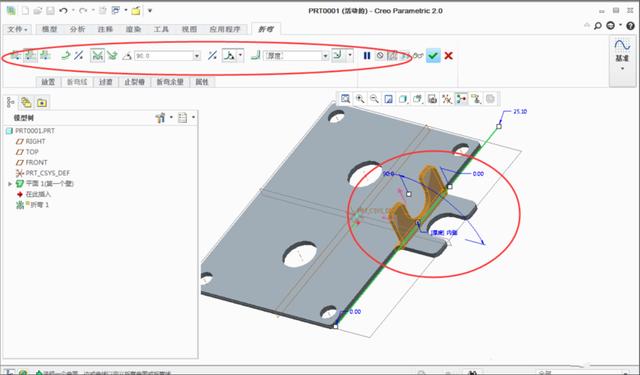Toggle bend-to-angle option icon
640x375 pixels.
point(97,55)
